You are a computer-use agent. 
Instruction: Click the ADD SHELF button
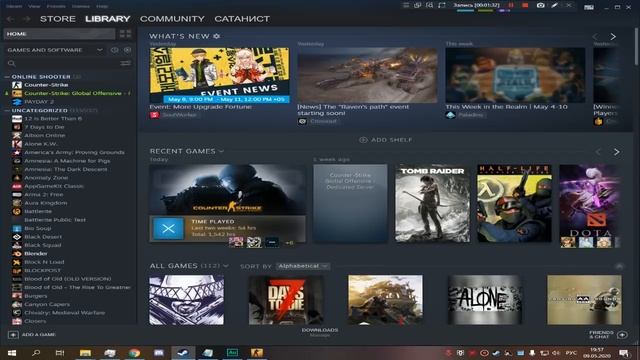pos(386,140)
